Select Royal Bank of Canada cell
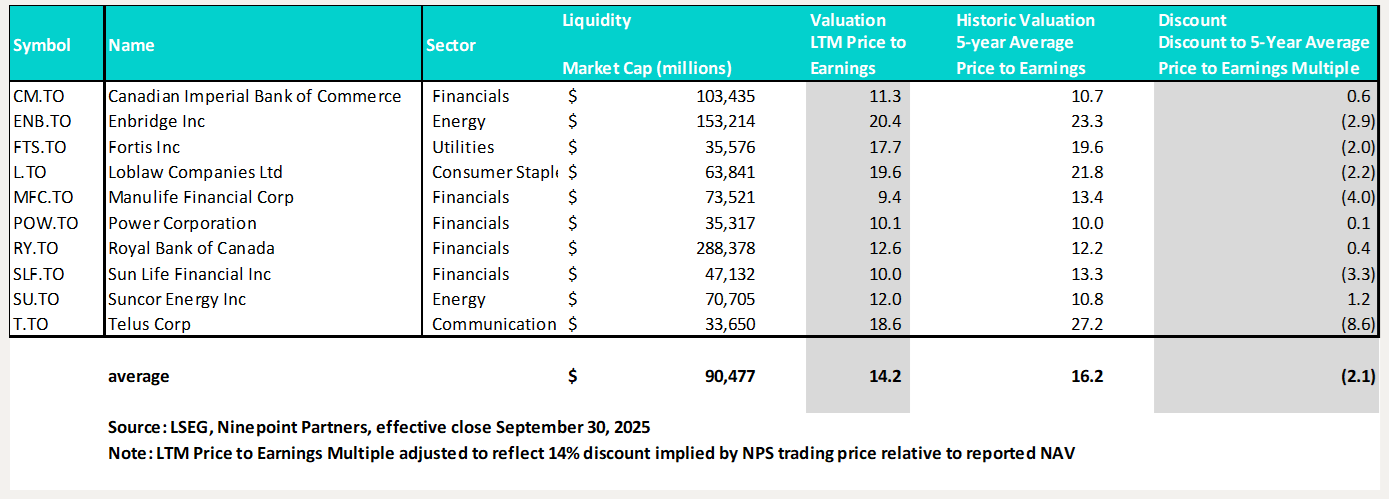The image size is (1389, 499). 191,248
